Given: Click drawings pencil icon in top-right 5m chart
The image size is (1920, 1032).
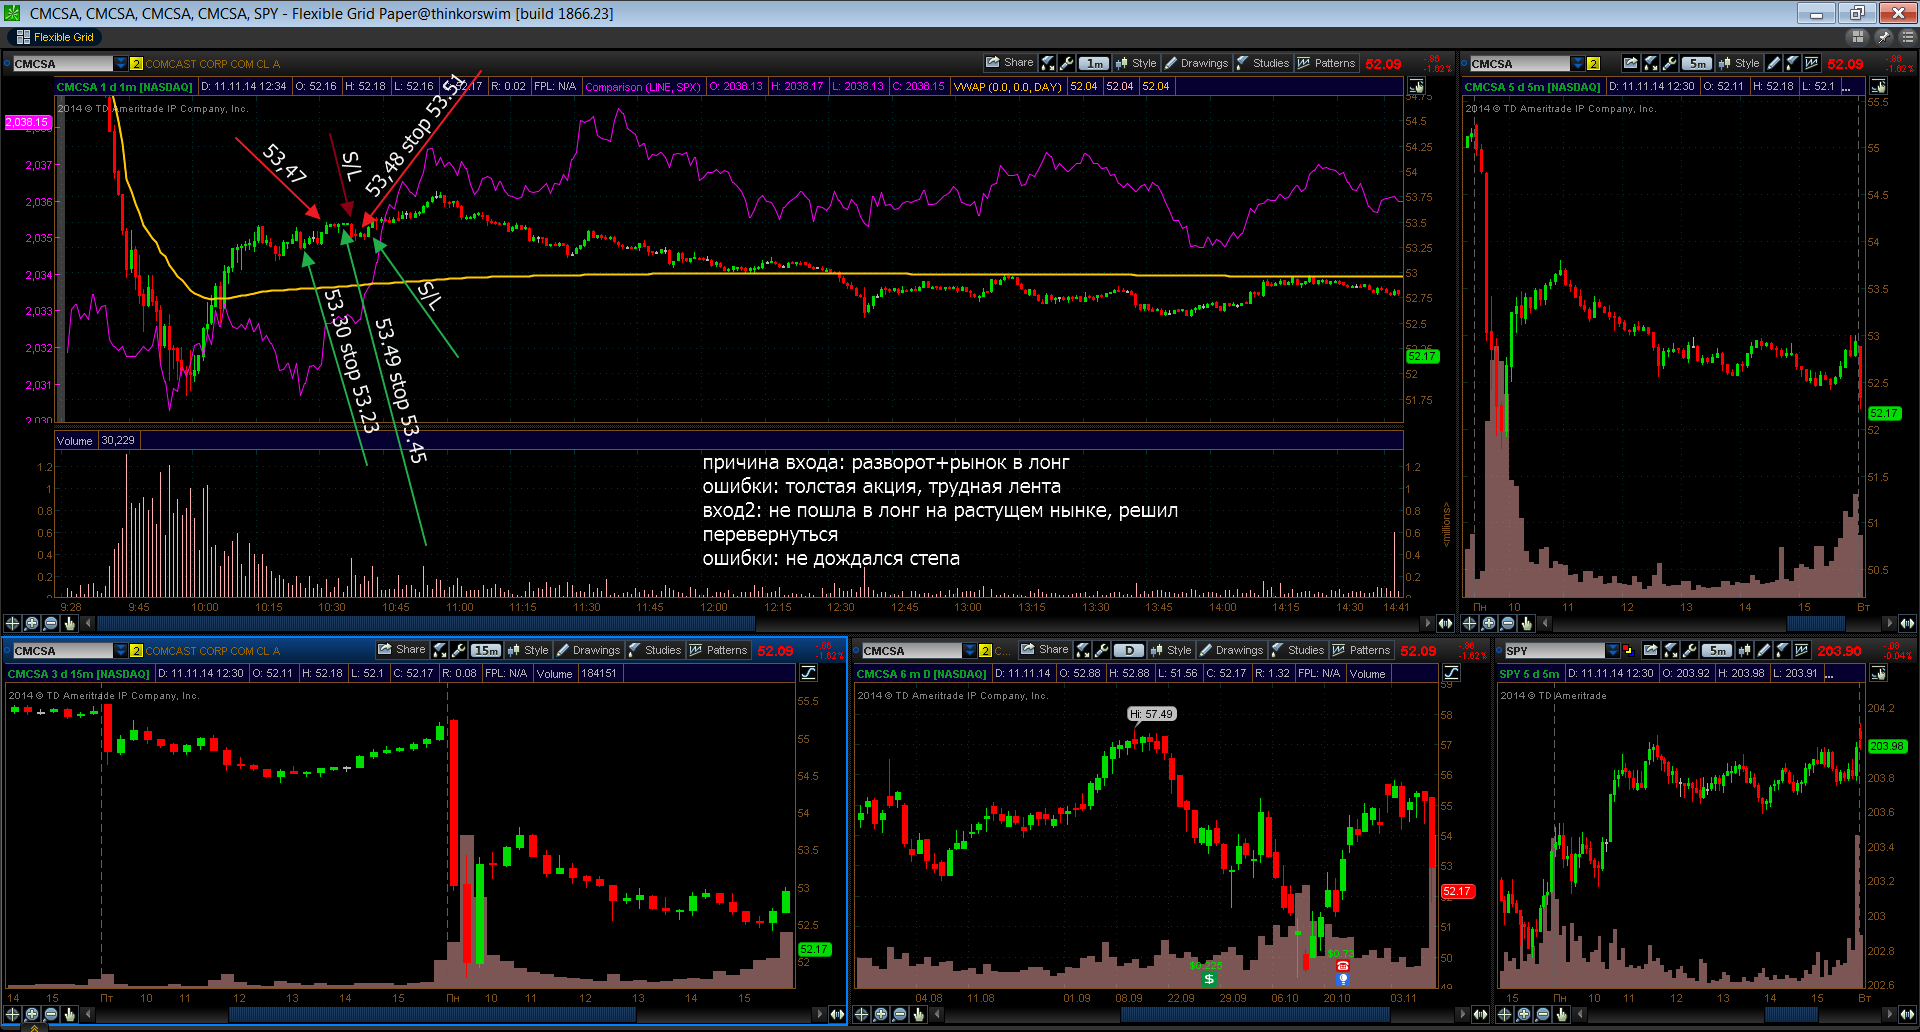Looking at the screenshot, I should pos(1774,63).
